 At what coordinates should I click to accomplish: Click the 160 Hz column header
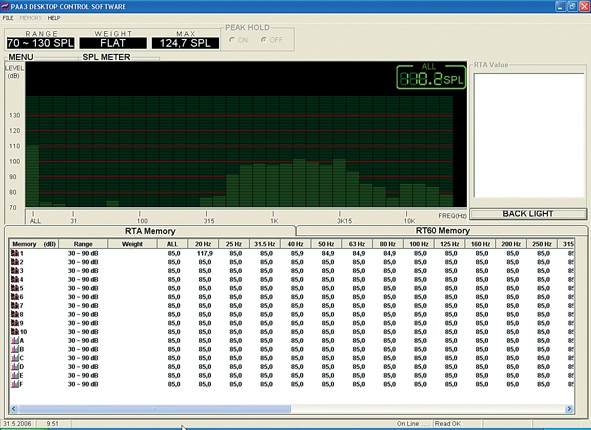pyautogui.click(x=480, y=244)
